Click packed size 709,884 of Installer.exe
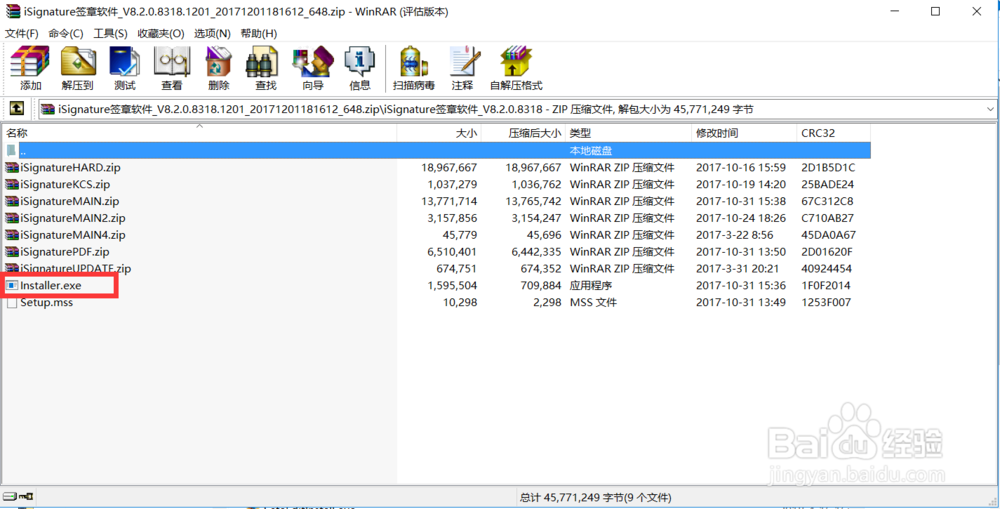This screenshot has width=1000, height=509. coord(540,286)
